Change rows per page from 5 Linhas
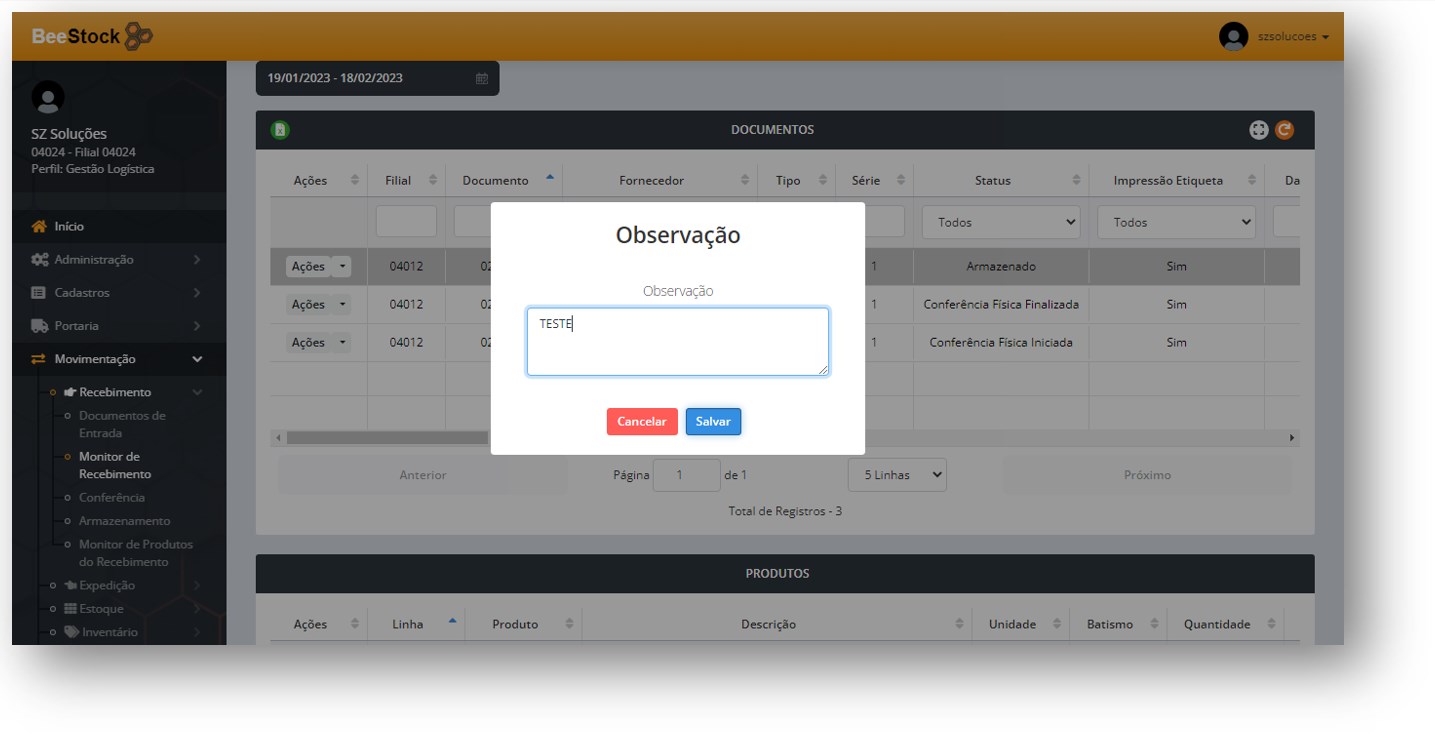This screenshot has width=1435, height=734. tap(897, 475)
